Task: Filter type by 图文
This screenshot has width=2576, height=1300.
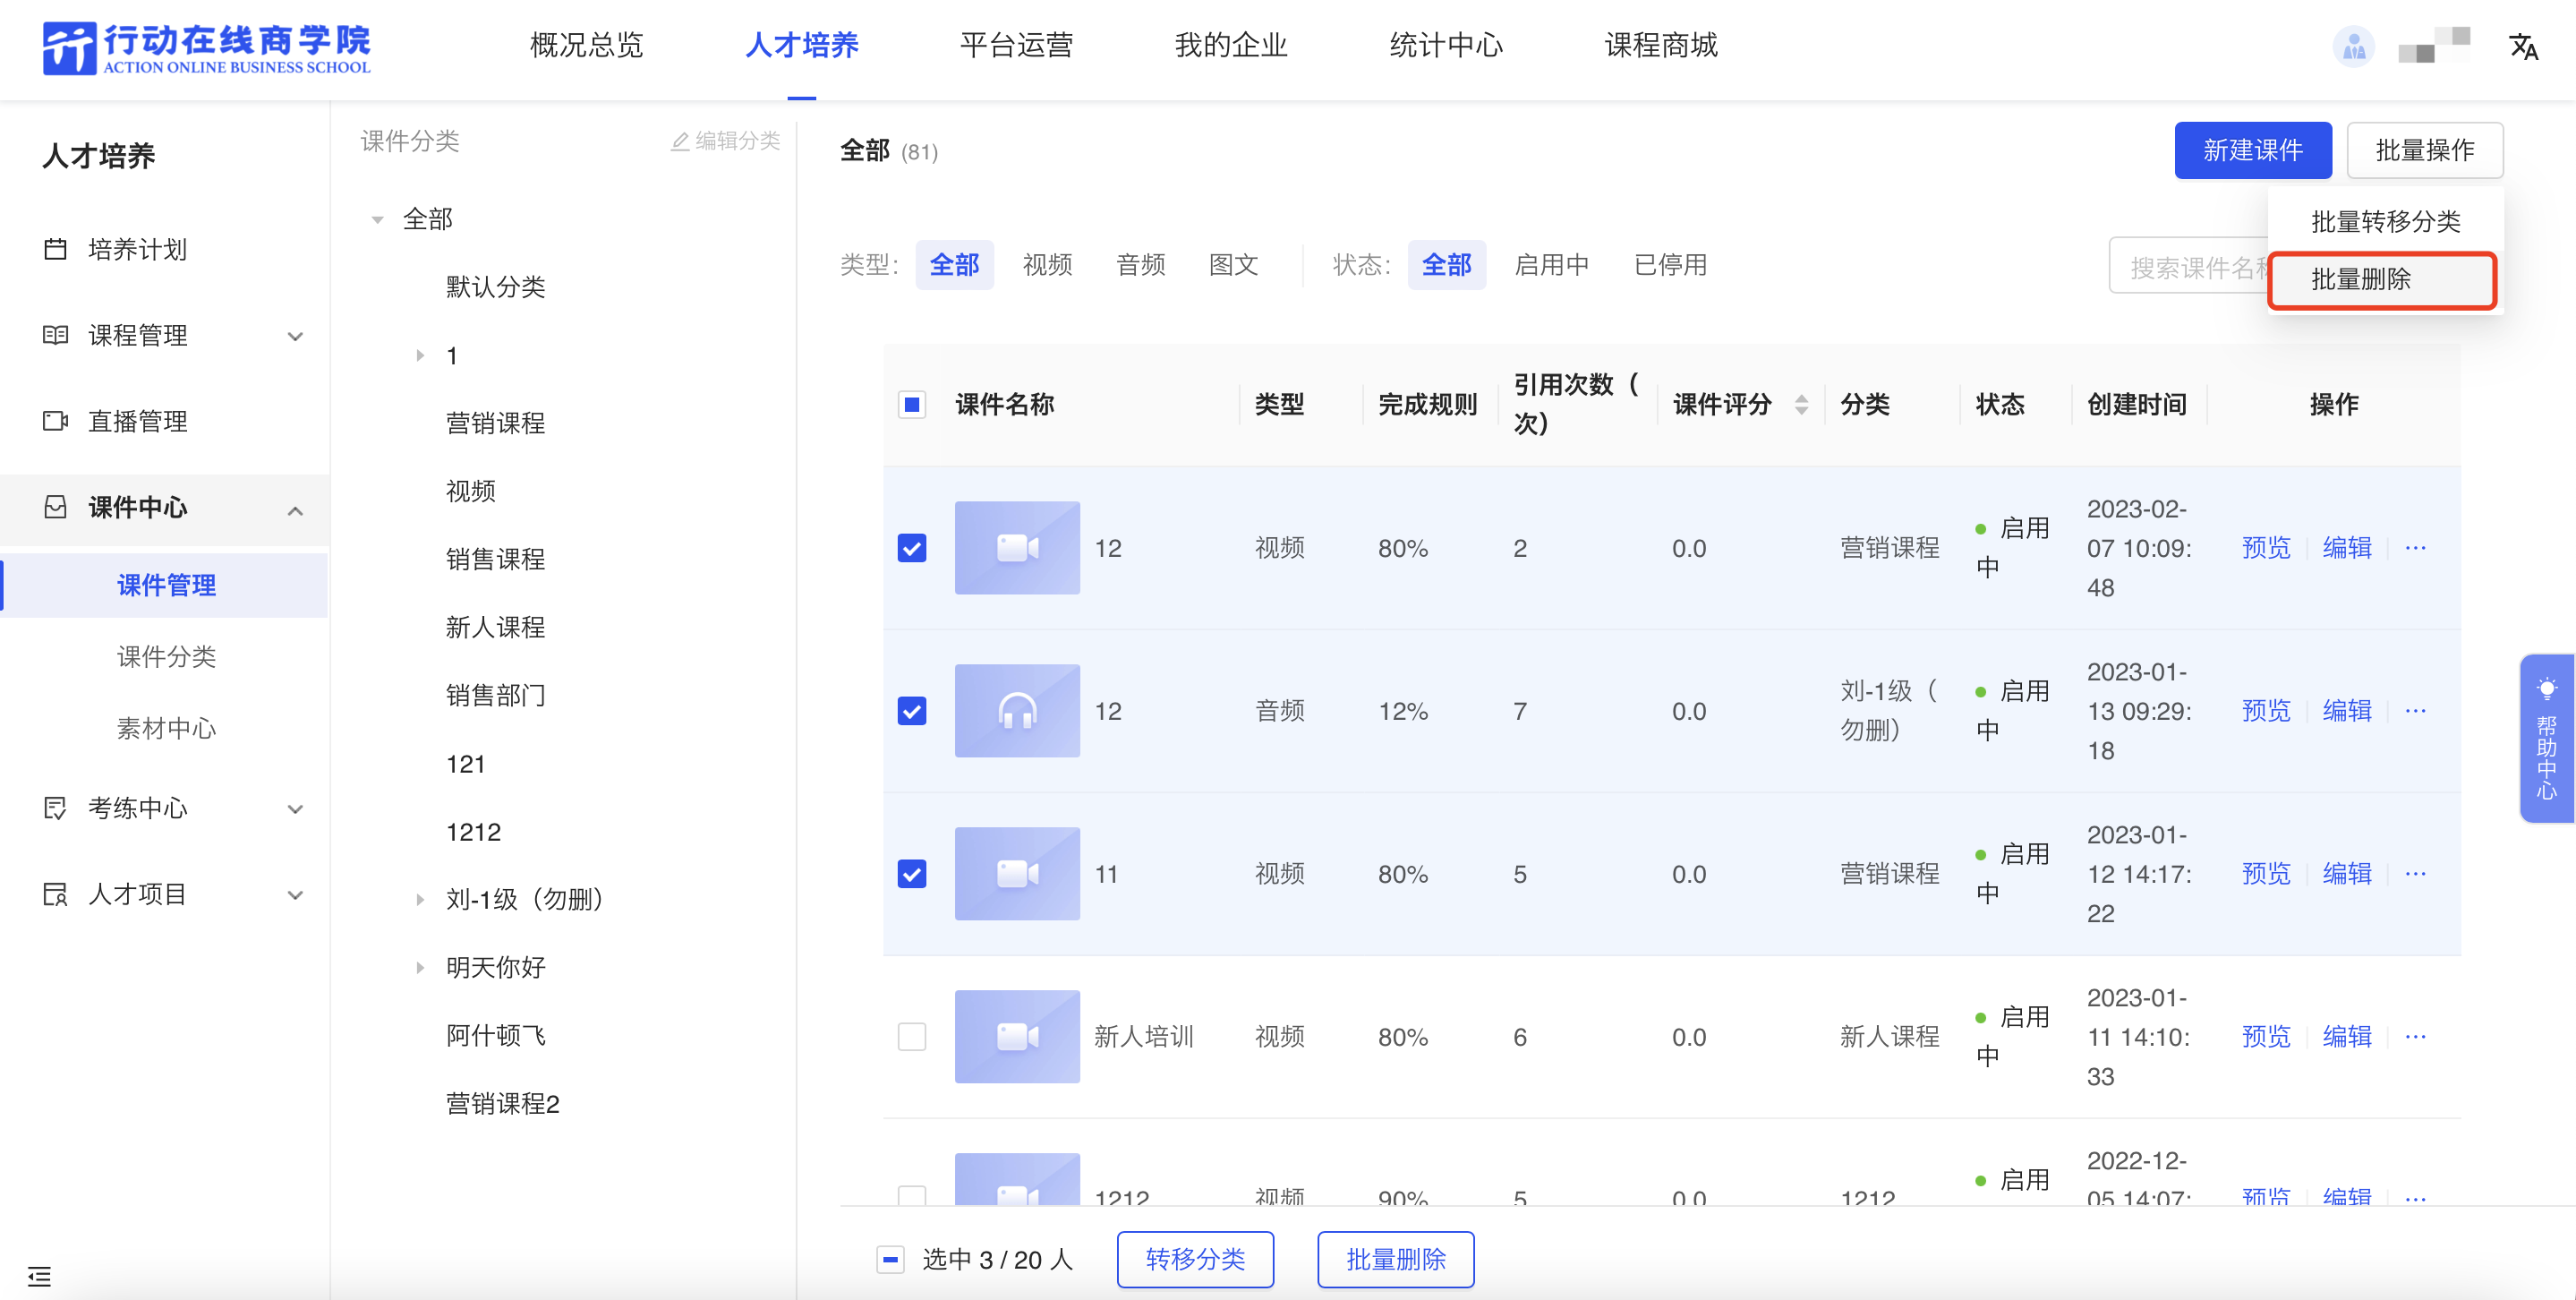Action: 1233,265
